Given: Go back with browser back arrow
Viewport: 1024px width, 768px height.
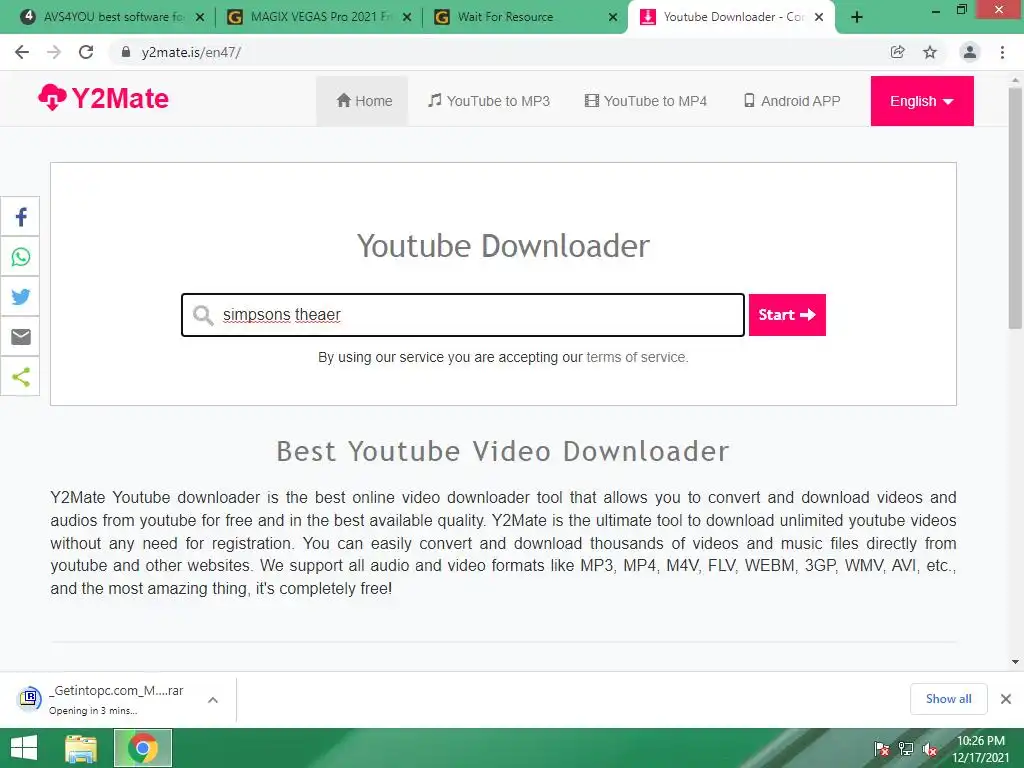Looking at the screenshot, I should tap(22, 52).
